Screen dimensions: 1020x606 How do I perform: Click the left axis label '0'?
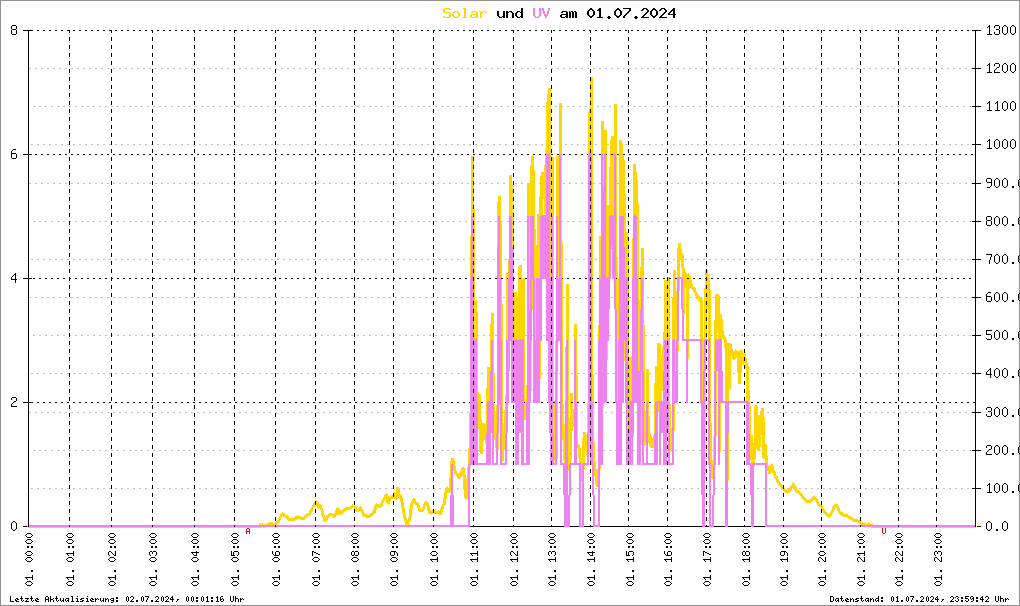14,527
